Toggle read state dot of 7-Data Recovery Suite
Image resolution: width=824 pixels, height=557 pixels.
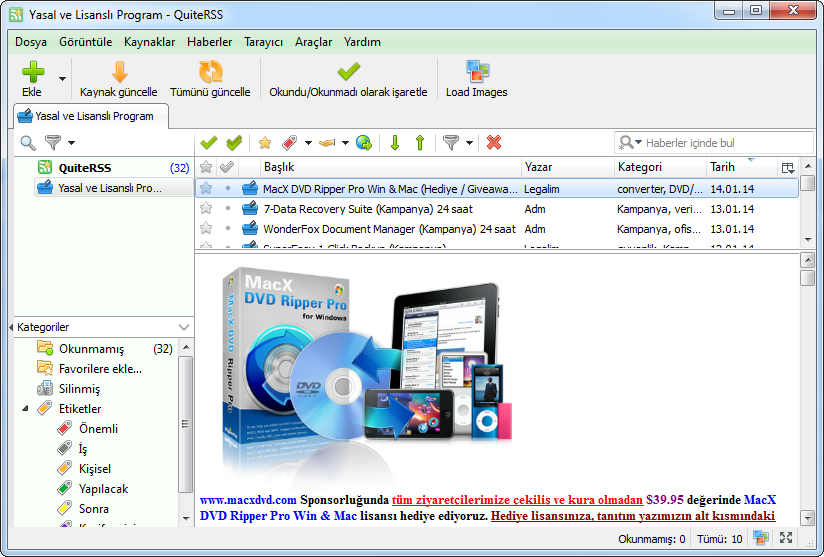228,209
